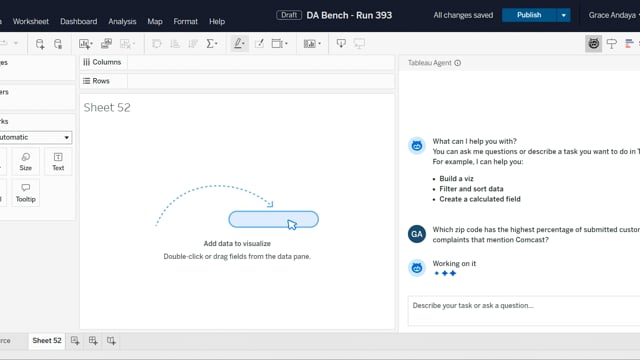Open the Worksheet menu
This screenshot has width=640, height=360.
pos(31,21)
